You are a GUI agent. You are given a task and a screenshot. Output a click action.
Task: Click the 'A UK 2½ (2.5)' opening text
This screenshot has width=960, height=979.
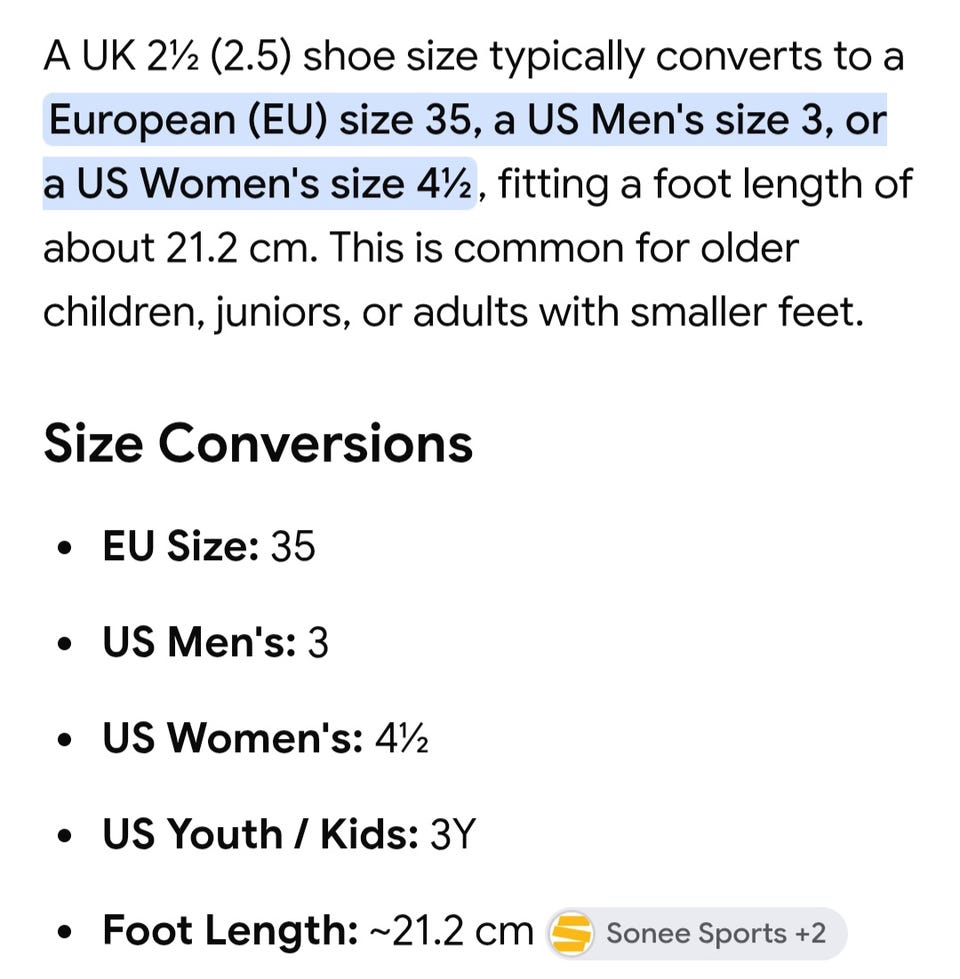click(167, 57)
